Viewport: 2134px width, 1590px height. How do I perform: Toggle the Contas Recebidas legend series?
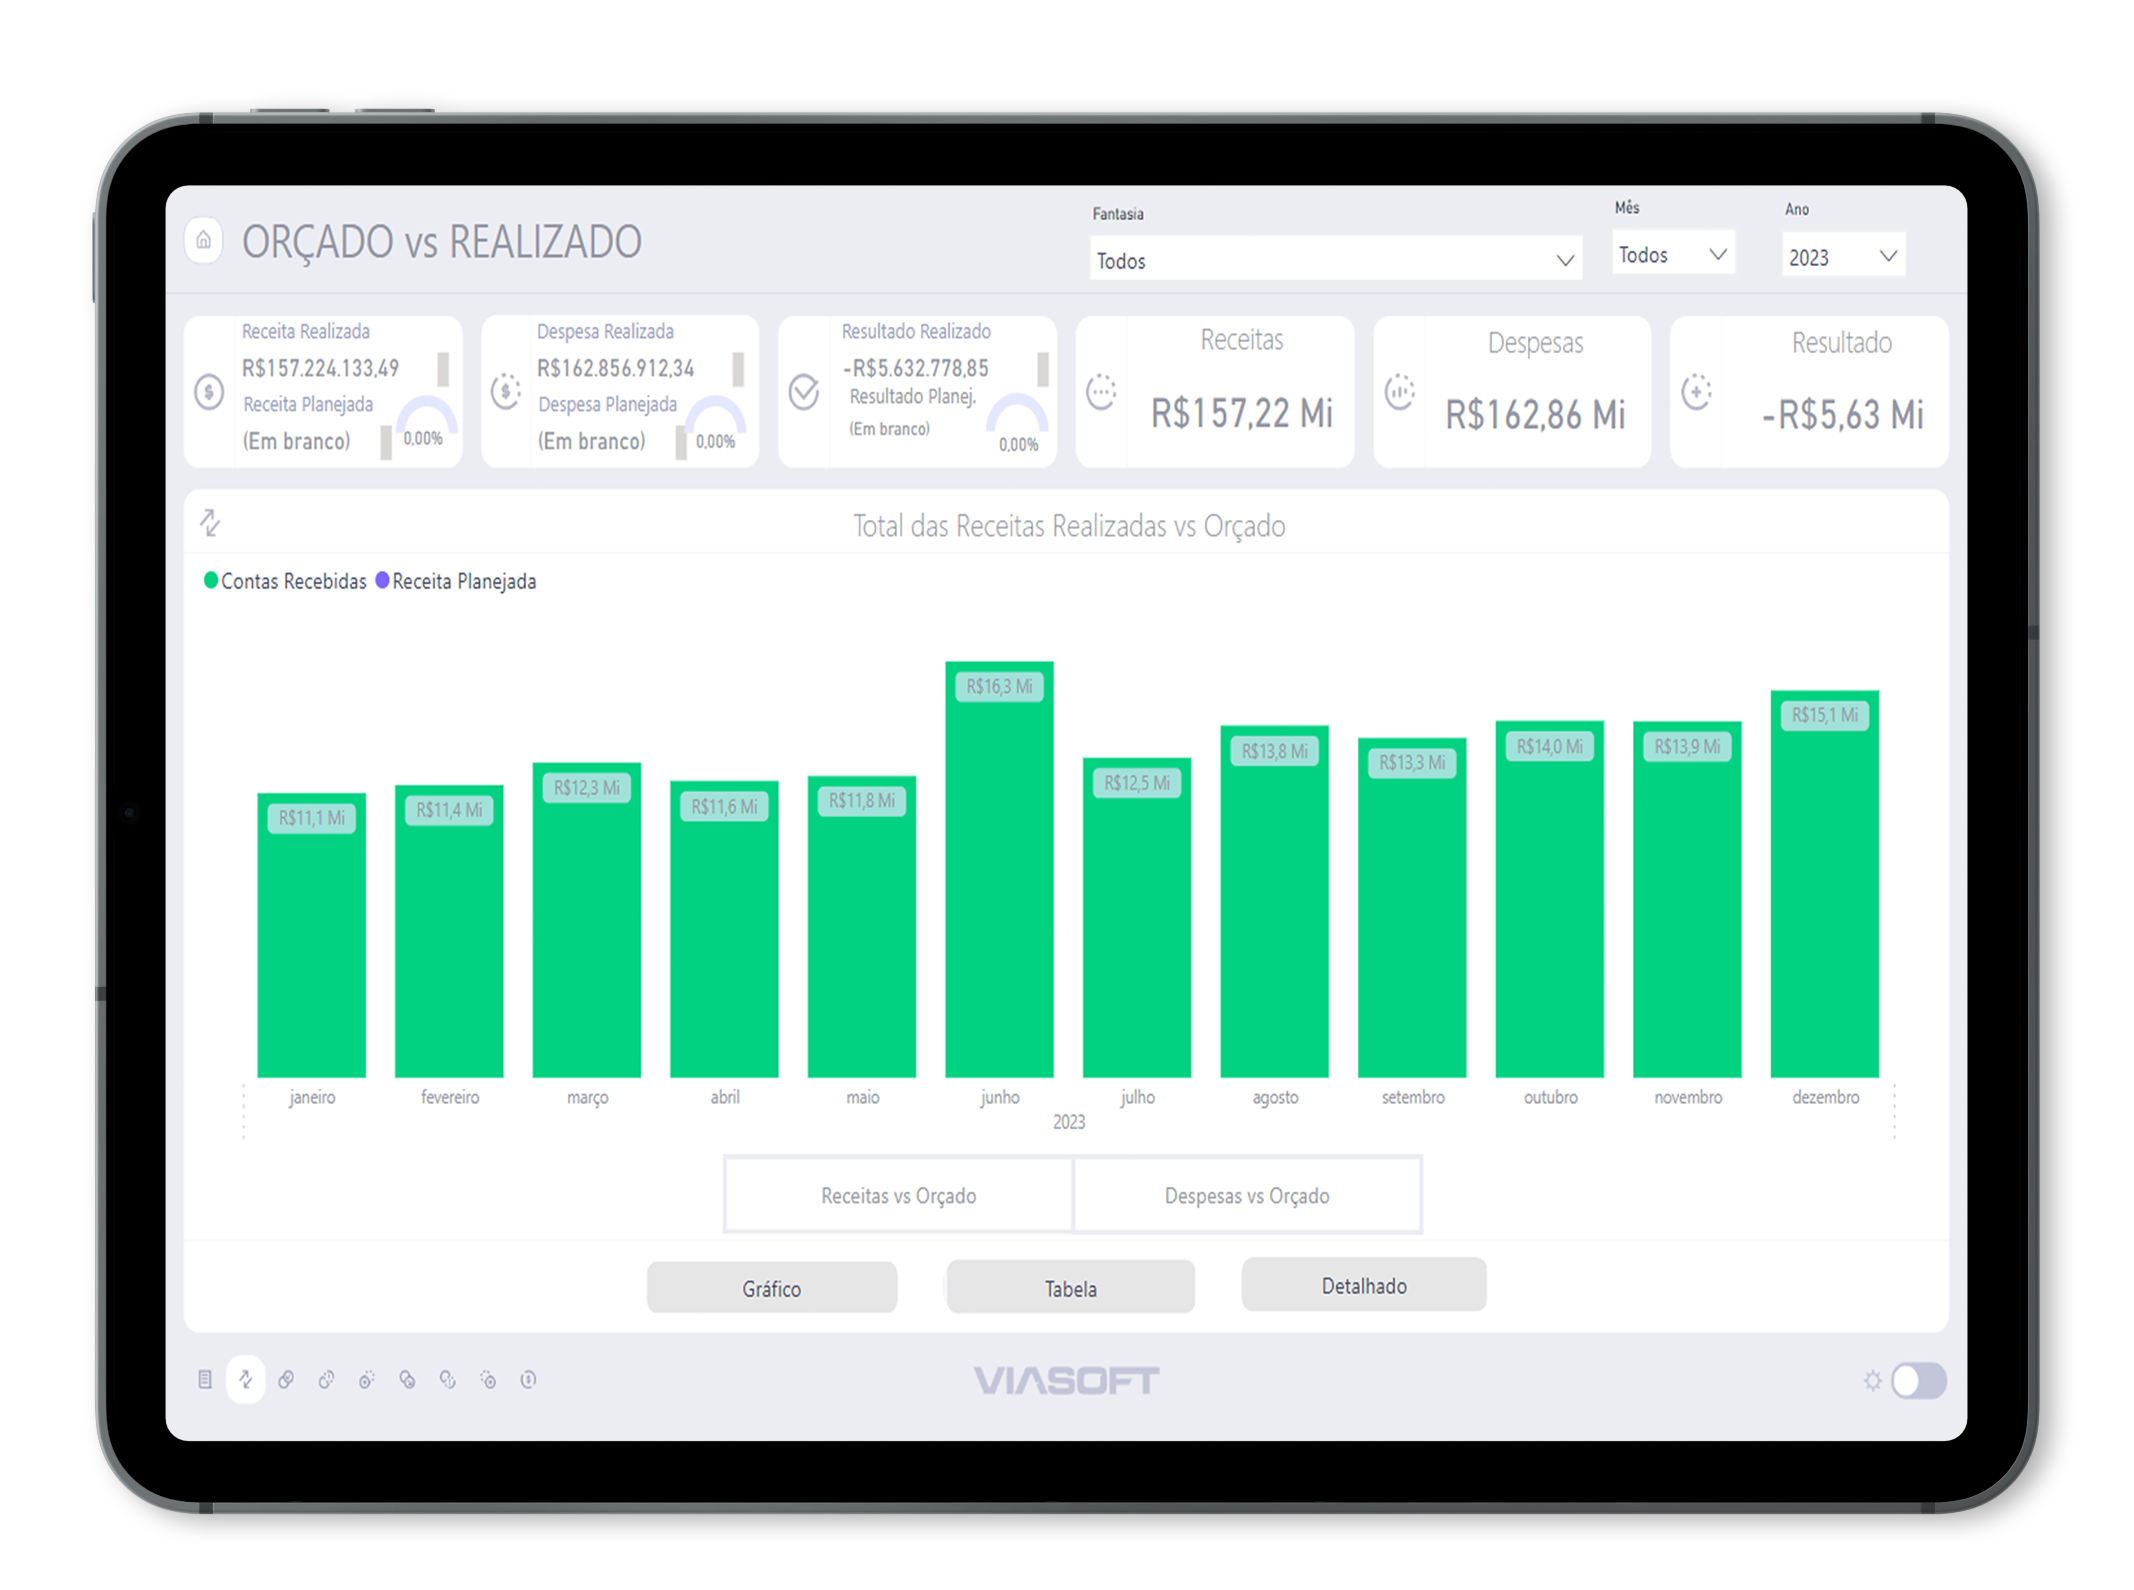[285, 581]
